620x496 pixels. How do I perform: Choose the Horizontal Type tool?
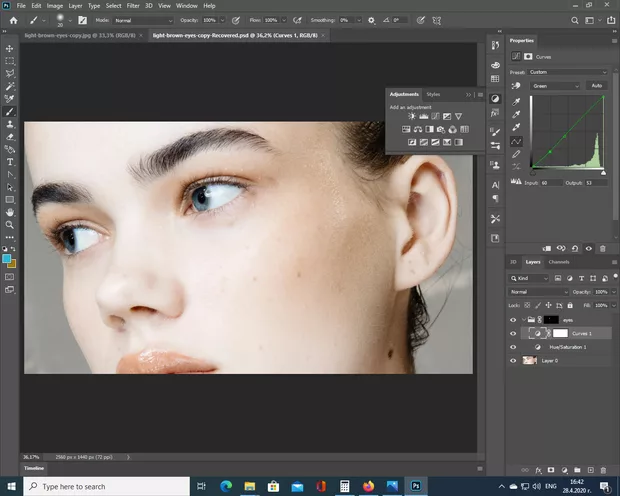pyautogui.click(x=11, y=161)
